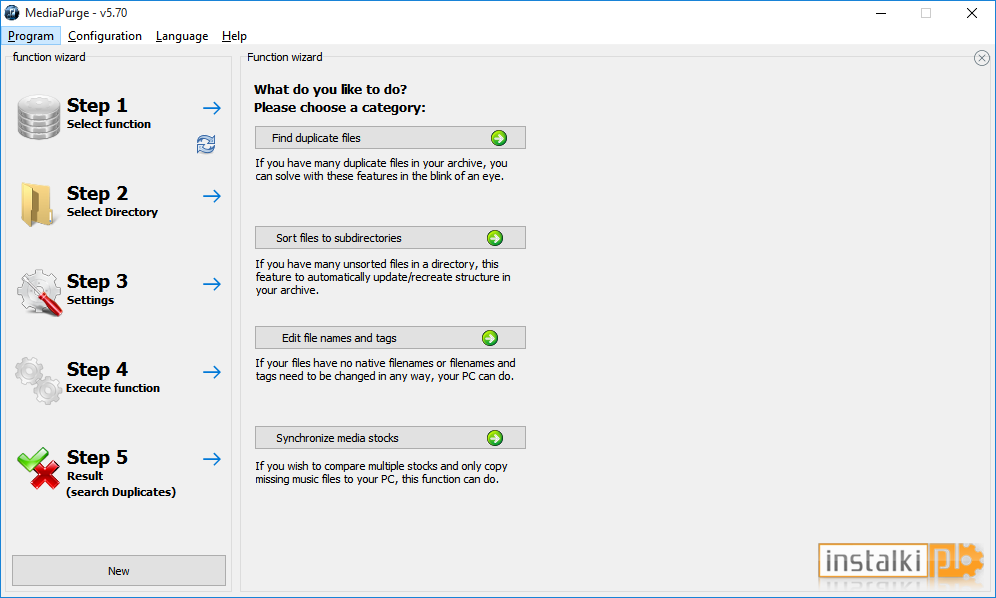Open the Program menu
This screenshot has height=598, width=996.
[x=30, y=36]
